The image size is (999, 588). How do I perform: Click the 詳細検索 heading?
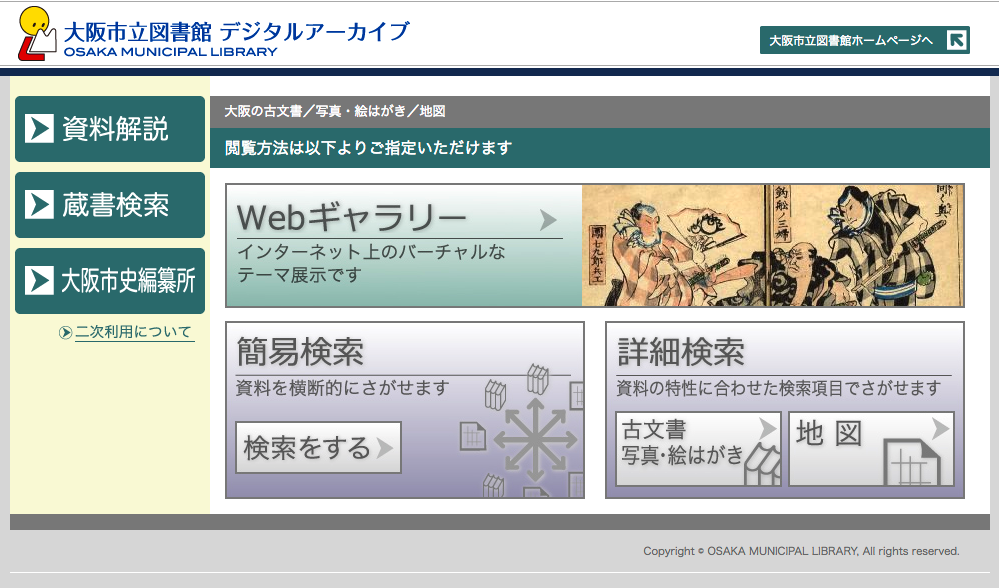[680, 352]
